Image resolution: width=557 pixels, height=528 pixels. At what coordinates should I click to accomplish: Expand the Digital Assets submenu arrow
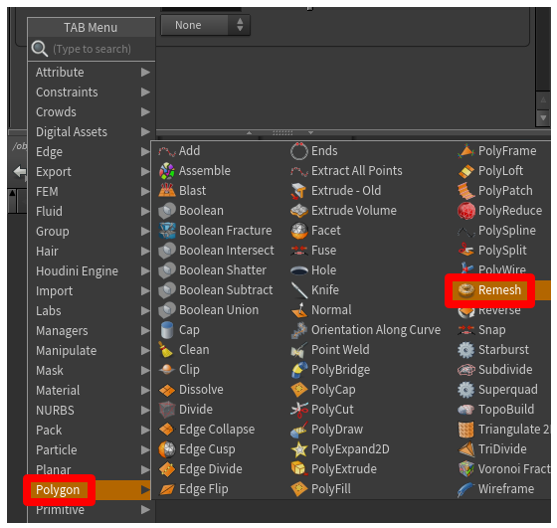[x=145, y=132]
